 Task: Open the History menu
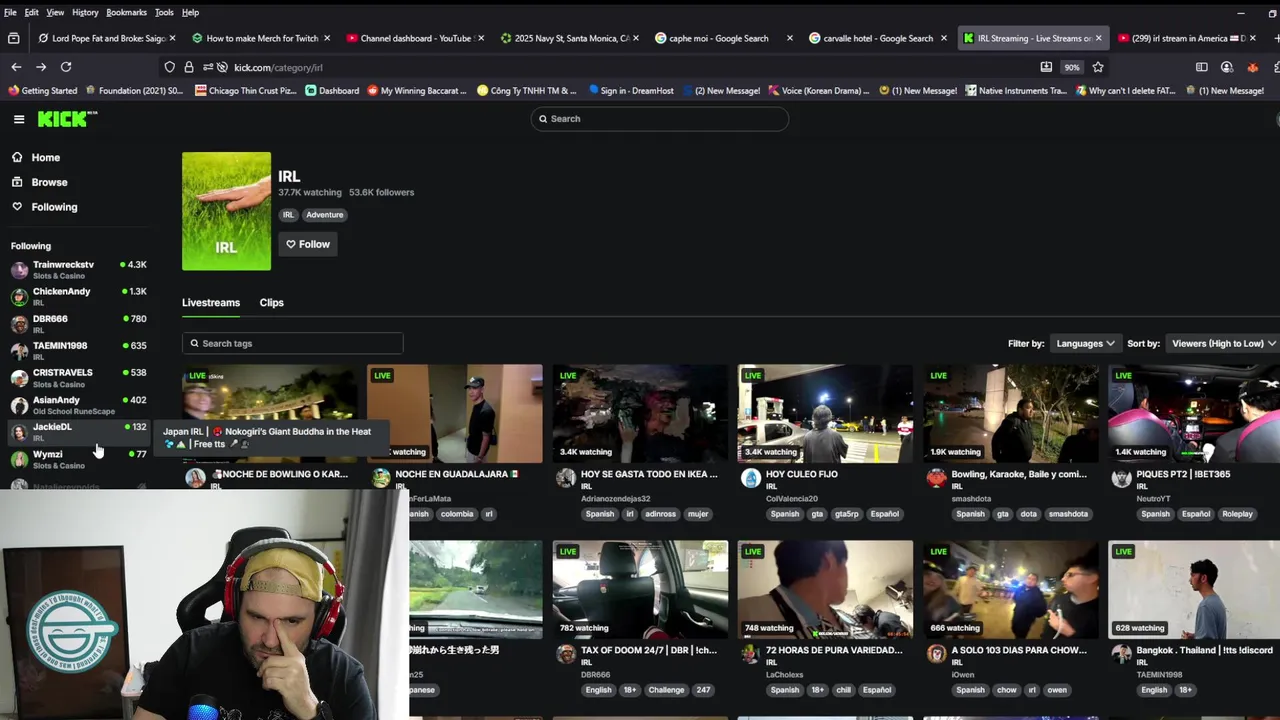pyautogui.click(x=85, y=12)
